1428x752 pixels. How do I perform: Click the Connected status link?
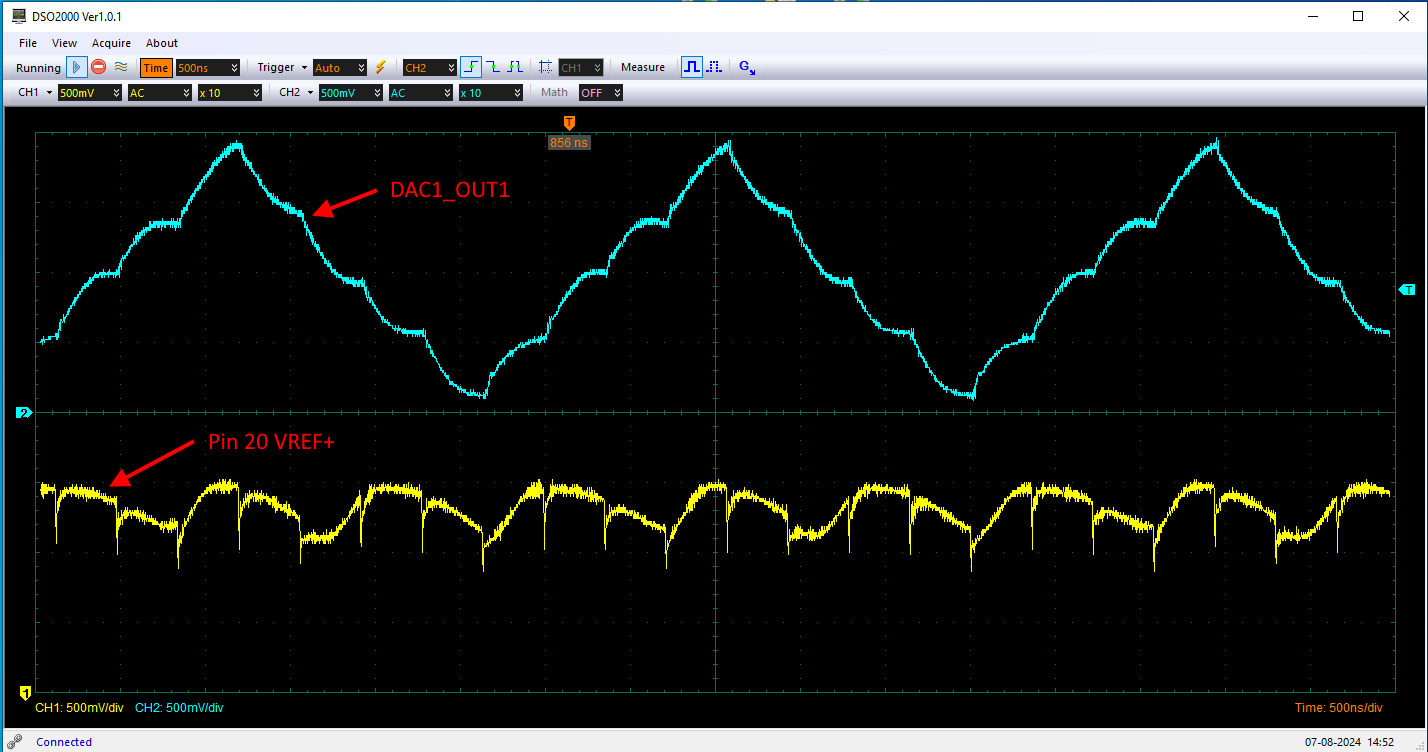click(x=63, y=742)
